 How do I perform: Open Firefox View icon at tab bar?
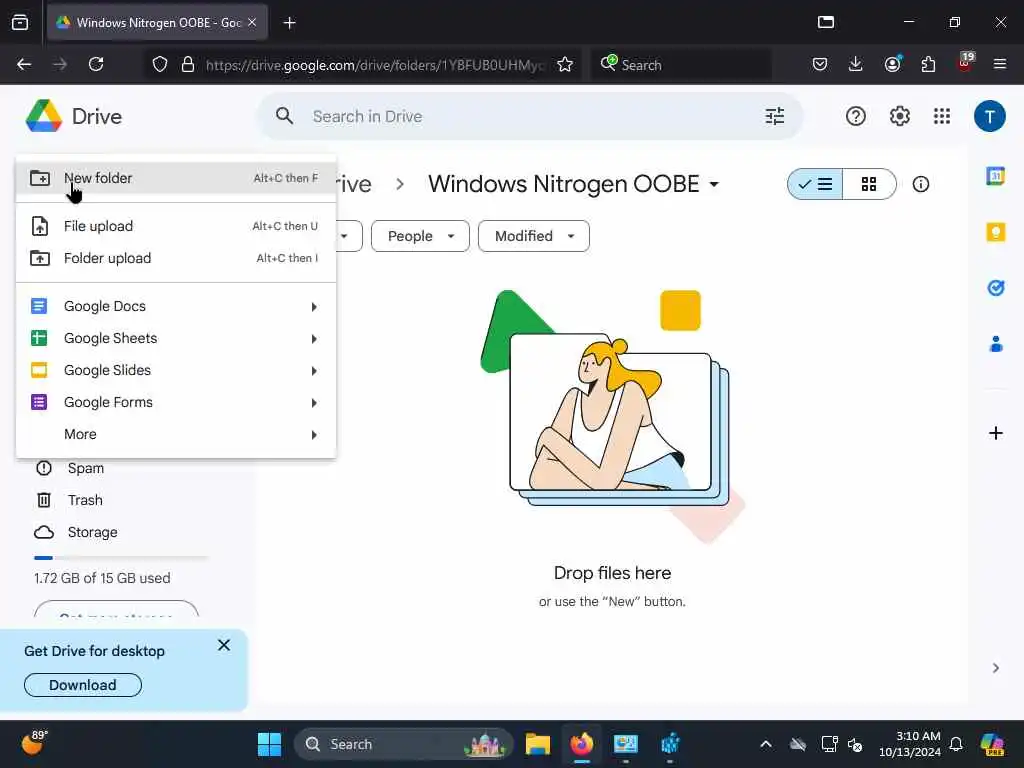(20, 22)
